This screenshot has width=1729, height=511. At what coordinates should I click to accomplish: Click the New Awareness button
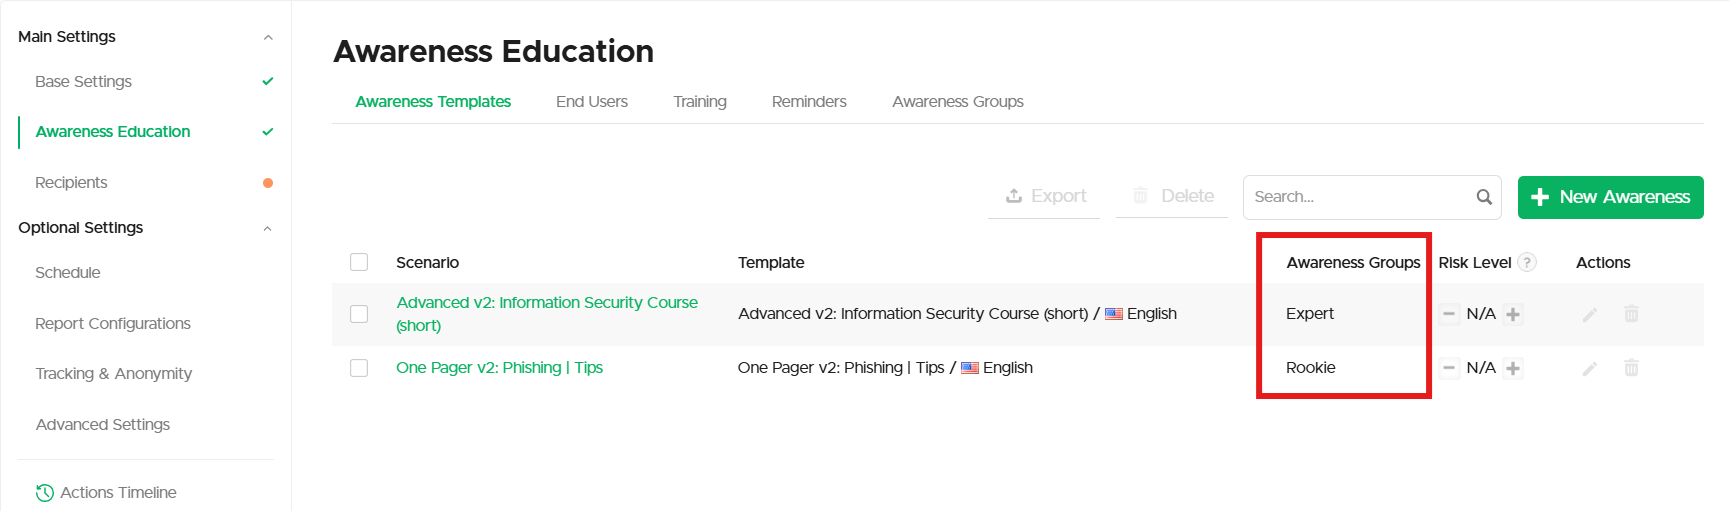[1610, 197]
